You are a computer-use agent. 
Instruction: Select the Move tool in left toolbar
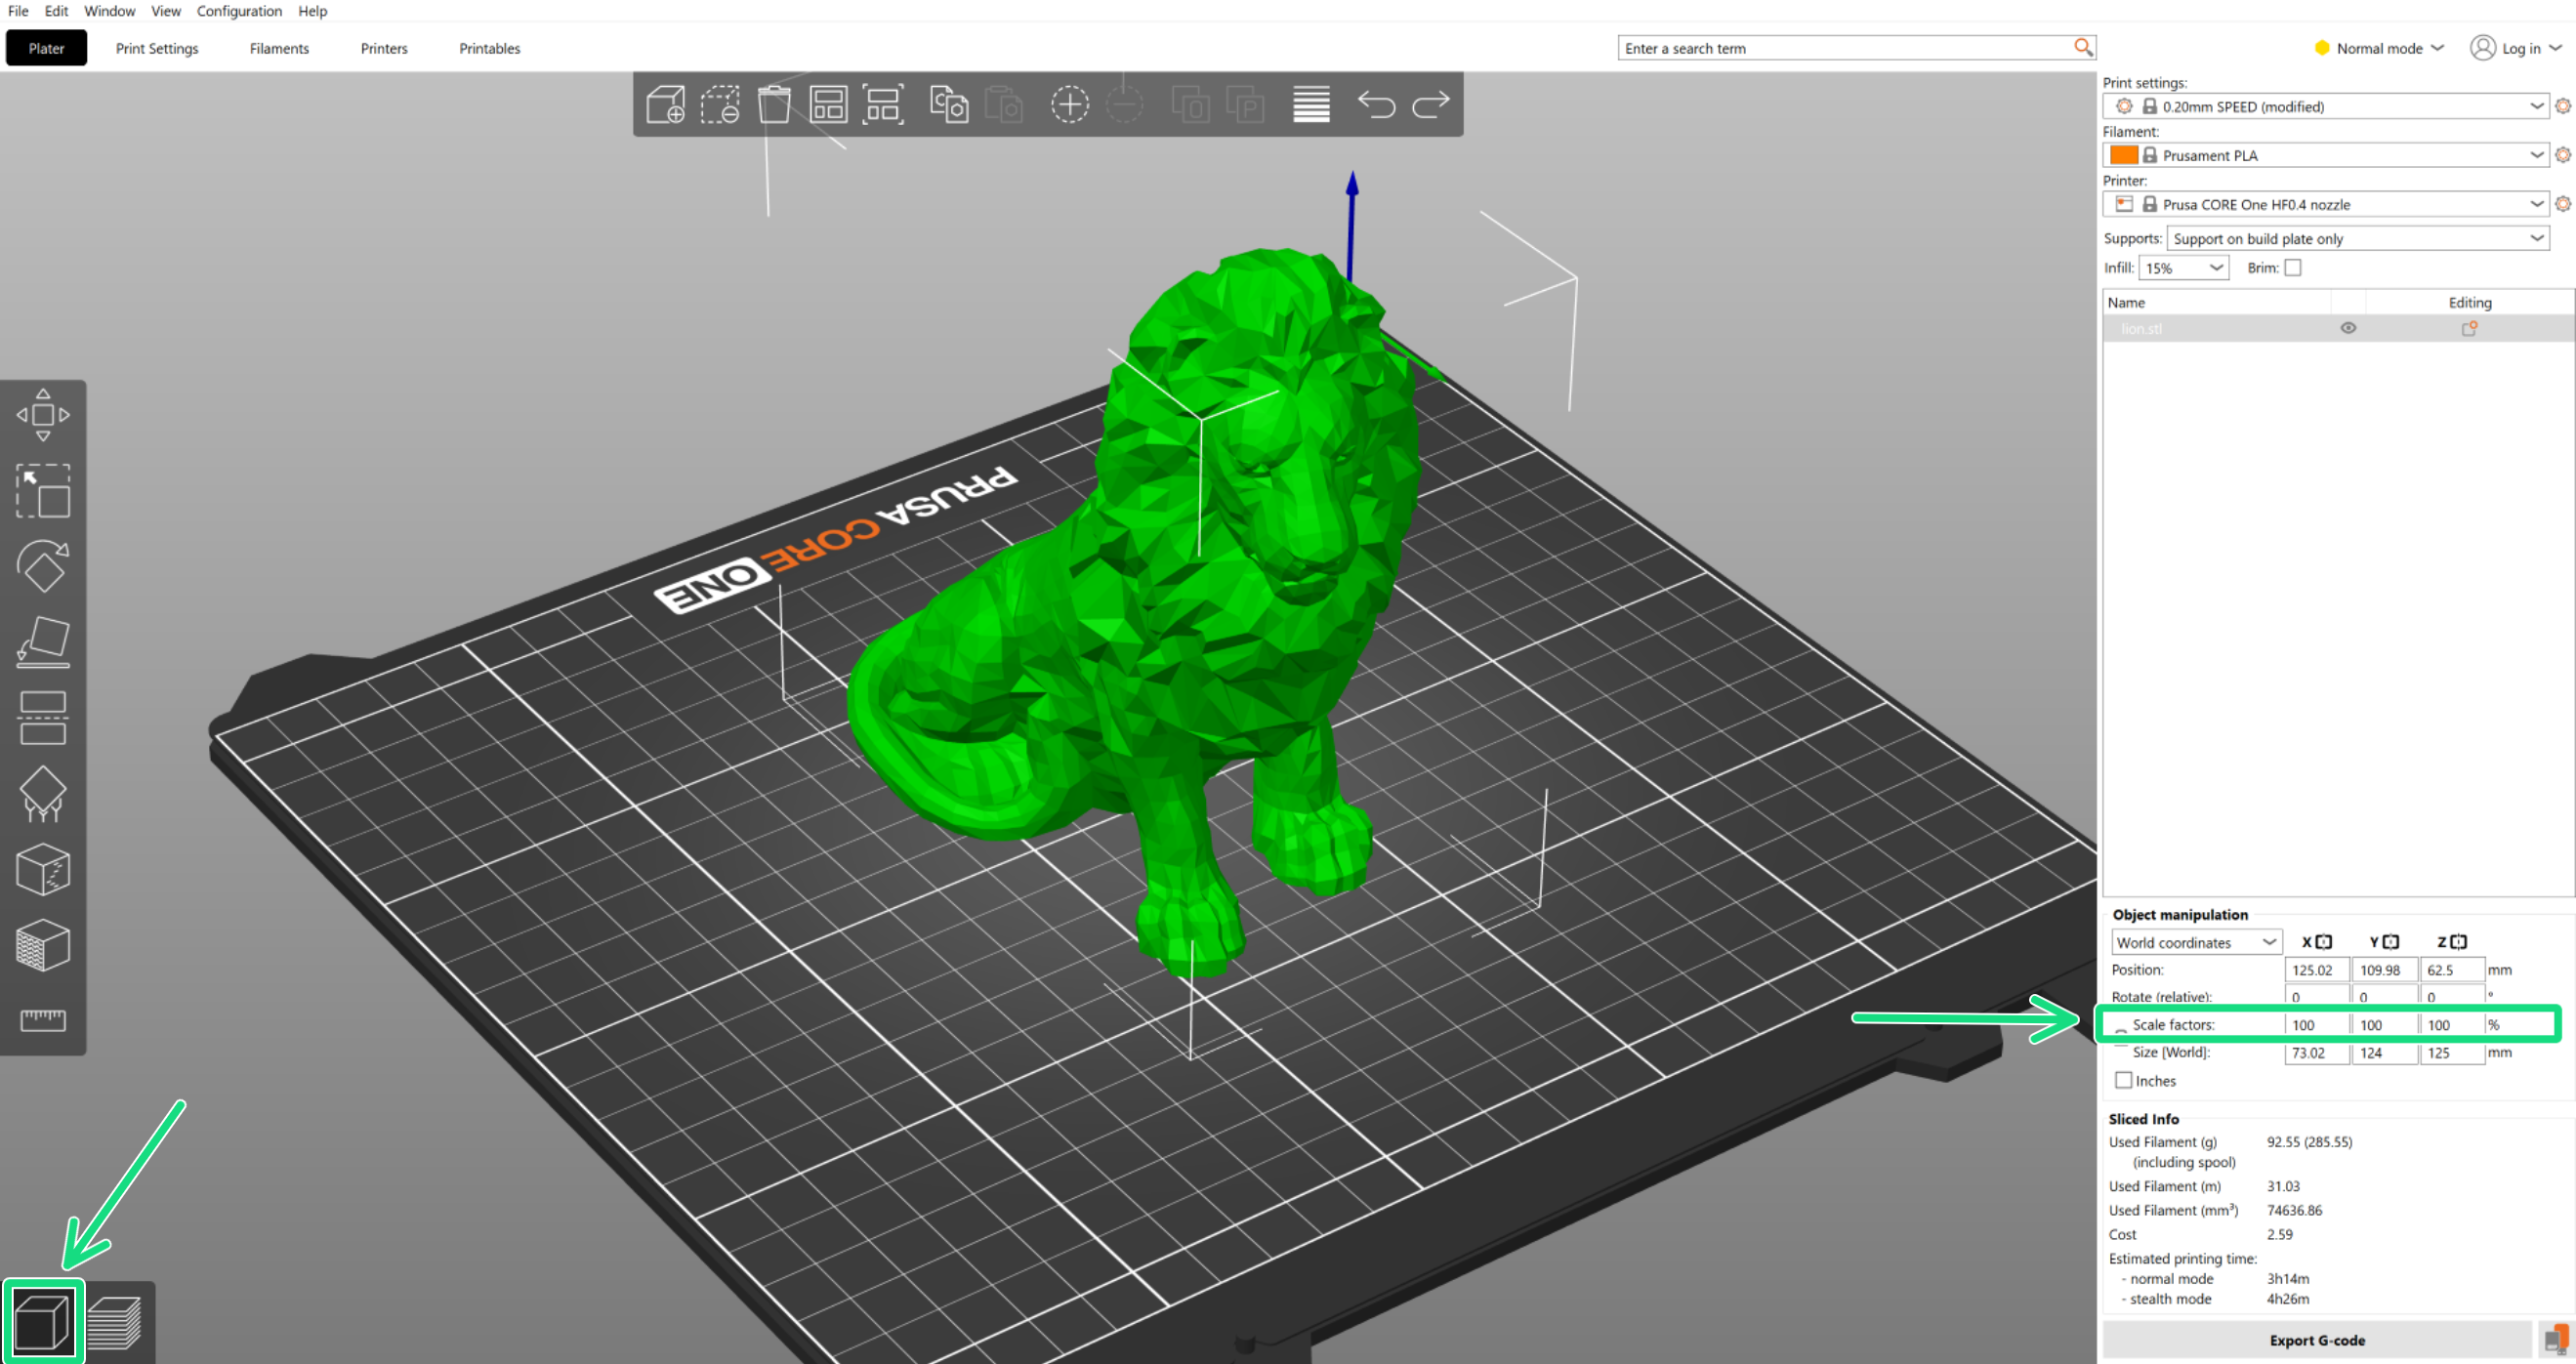42,415
